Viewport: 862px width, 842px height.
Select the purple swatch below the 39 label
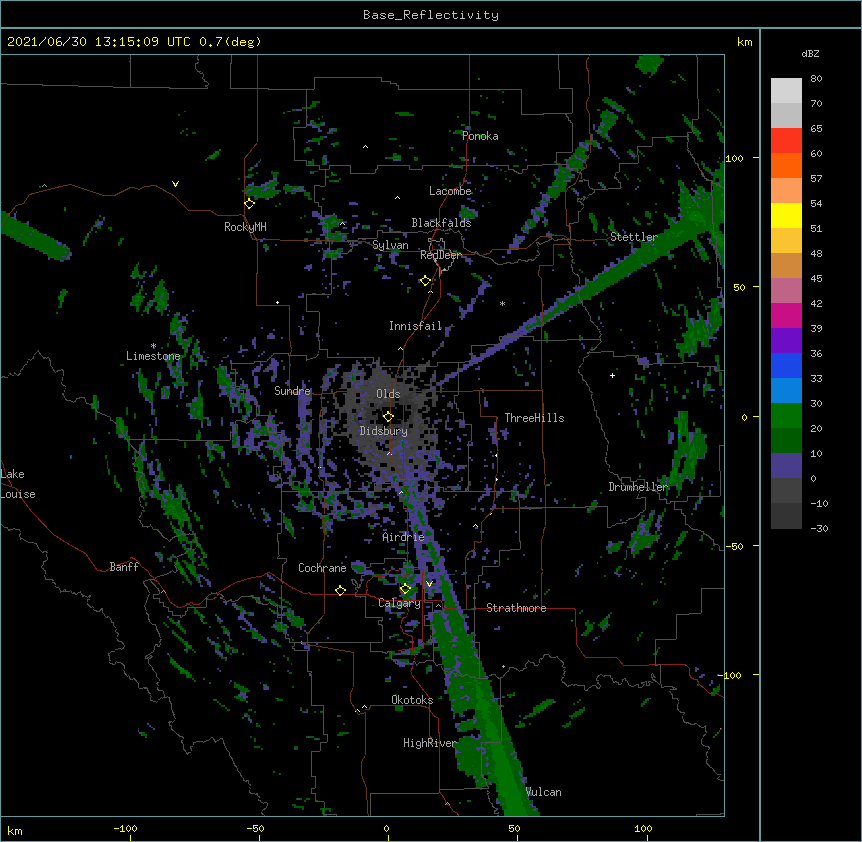point(786,341)
